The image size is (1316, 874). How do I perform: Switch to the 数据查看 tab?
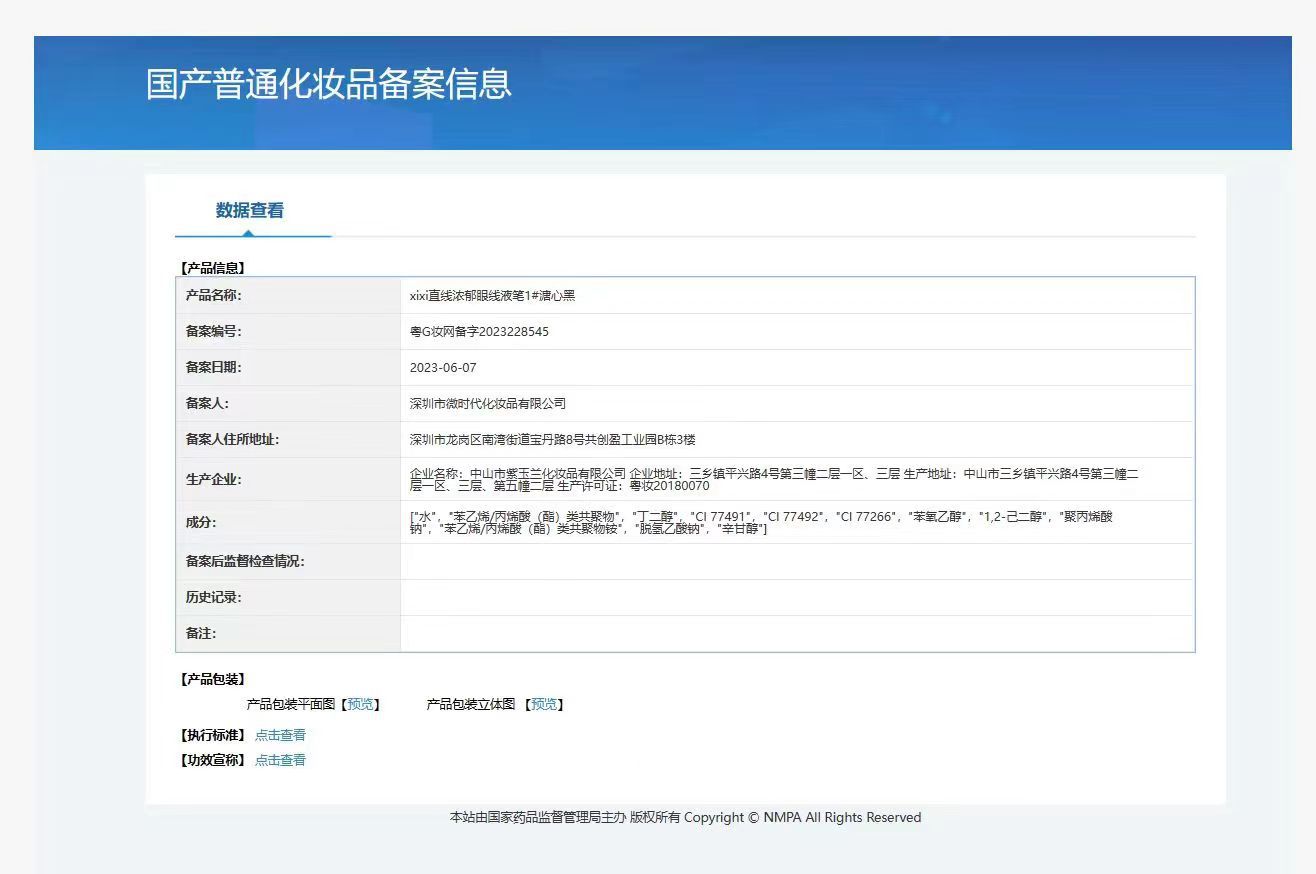(x=250, y=211)
